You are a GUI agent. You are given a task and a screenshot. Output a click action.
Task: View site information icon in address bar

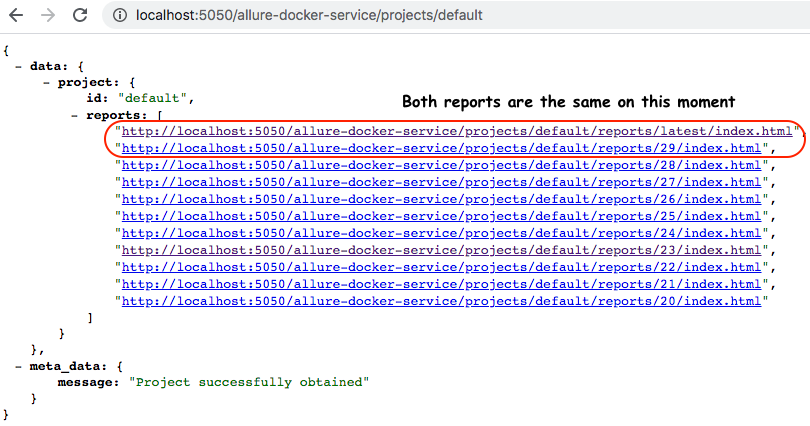tap(120, 15)
